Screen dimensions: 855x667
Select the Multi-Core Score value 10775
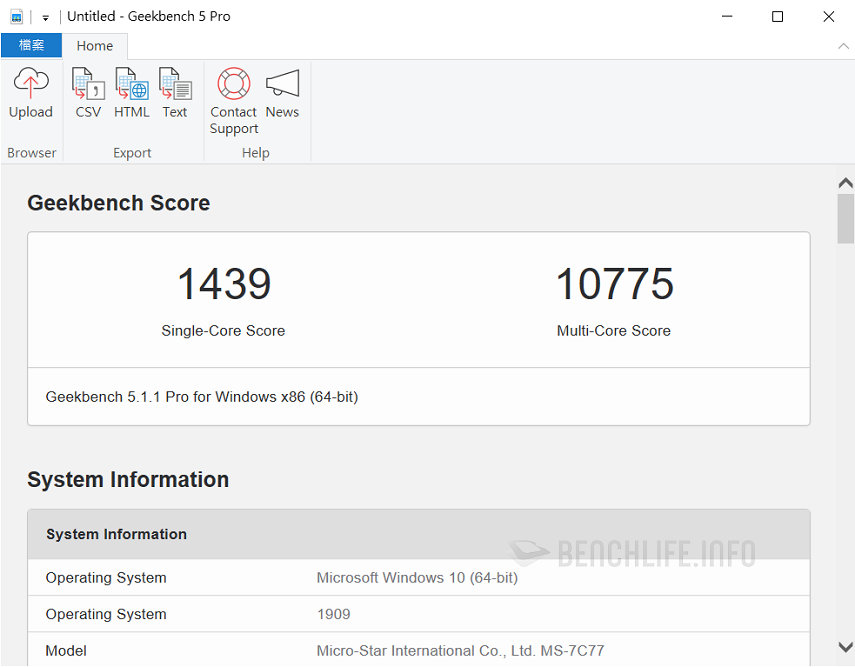click(614, 285)
